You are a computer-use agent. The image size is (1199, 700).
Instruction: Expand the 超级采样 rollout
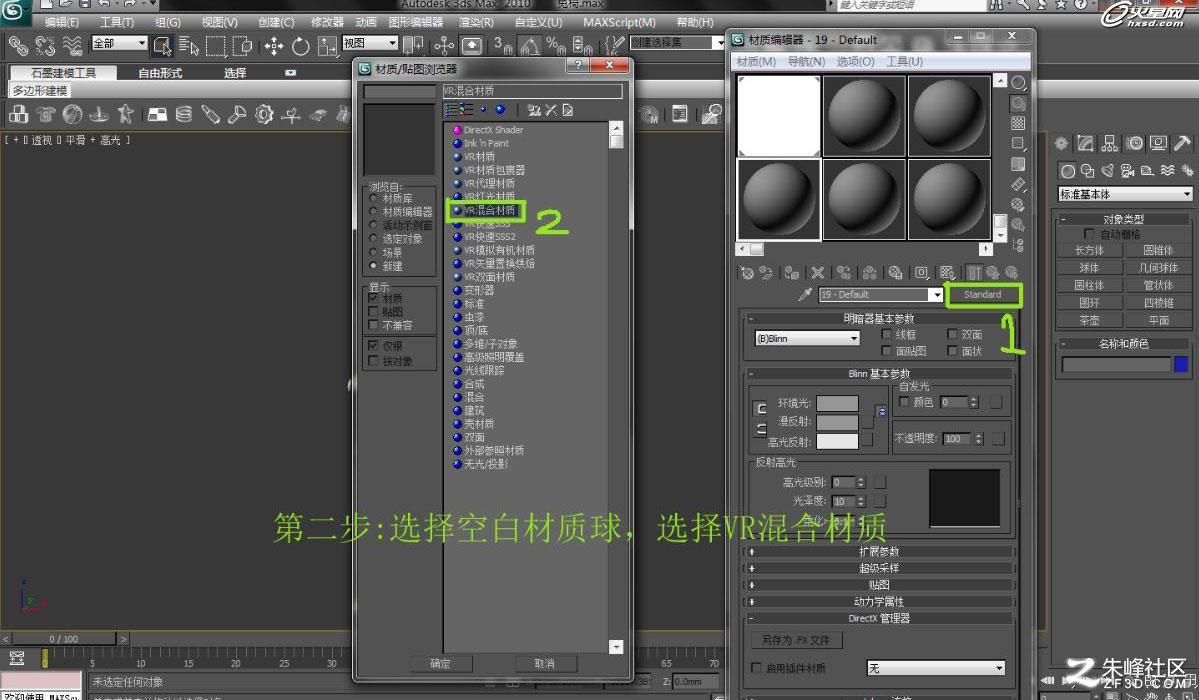[879, 568]
